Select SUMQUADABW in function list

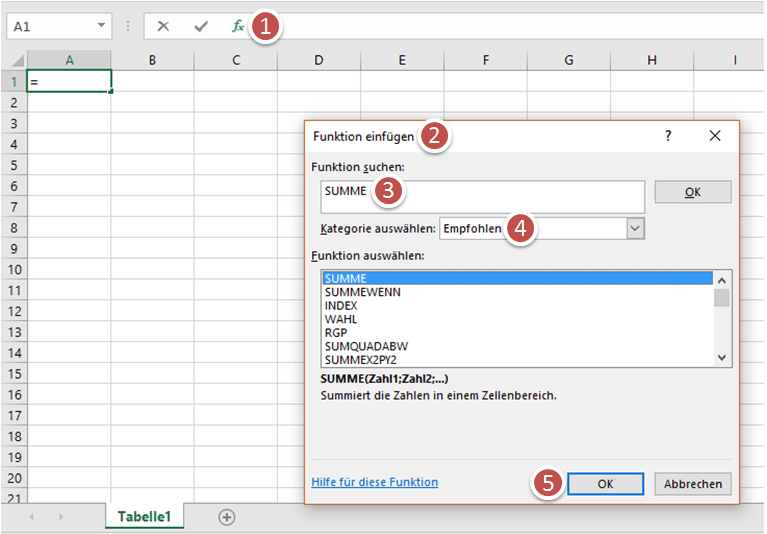point(518,346)
